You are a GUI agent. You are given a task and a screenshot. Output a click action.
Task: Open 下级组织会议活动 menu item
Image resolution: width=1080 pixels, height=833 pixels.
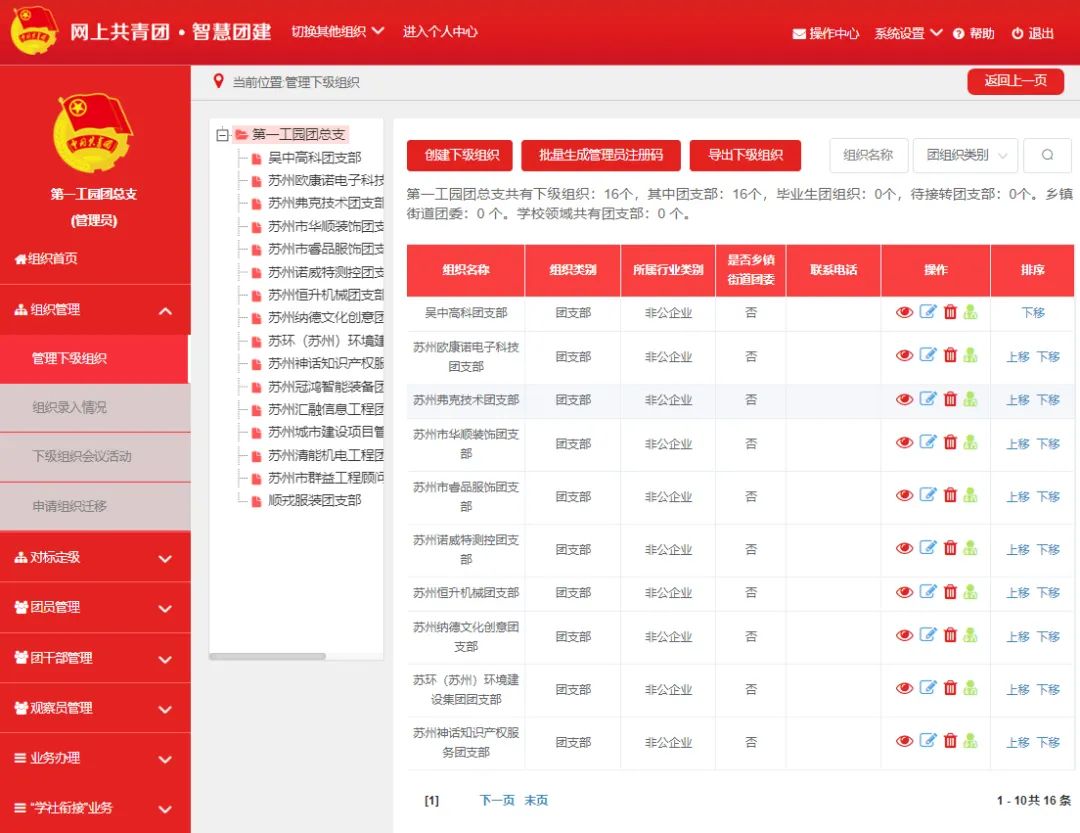[95, 457]
